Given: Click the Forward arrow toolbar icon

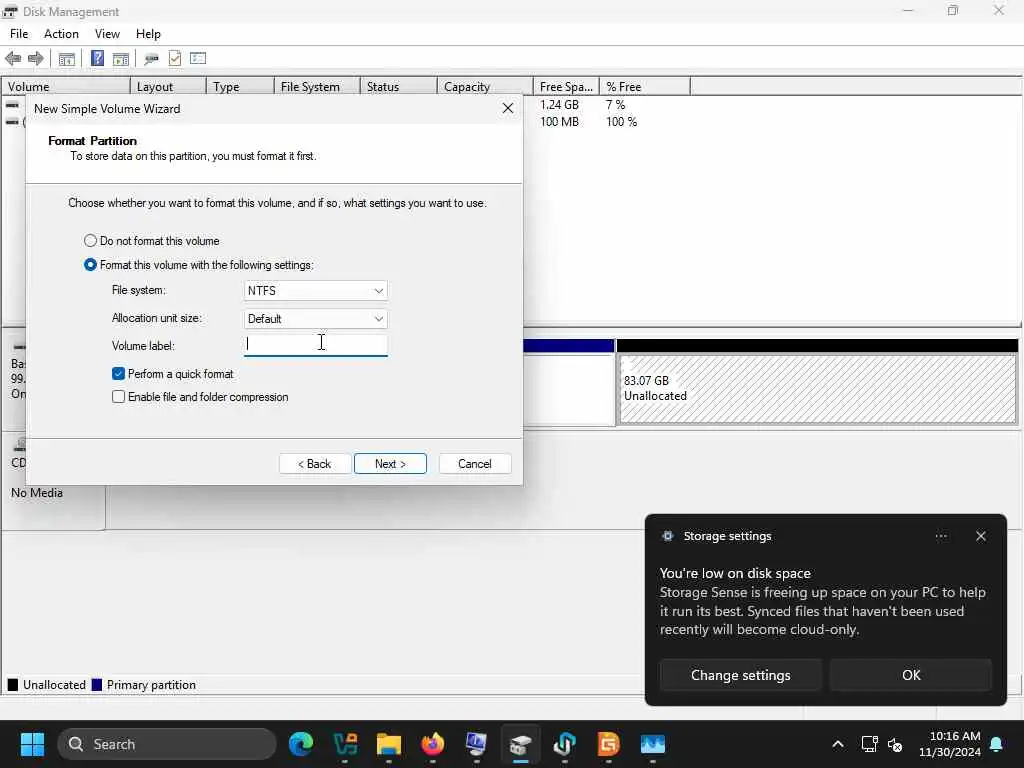Looking at the screenshot, I should (x=36, y=59).
